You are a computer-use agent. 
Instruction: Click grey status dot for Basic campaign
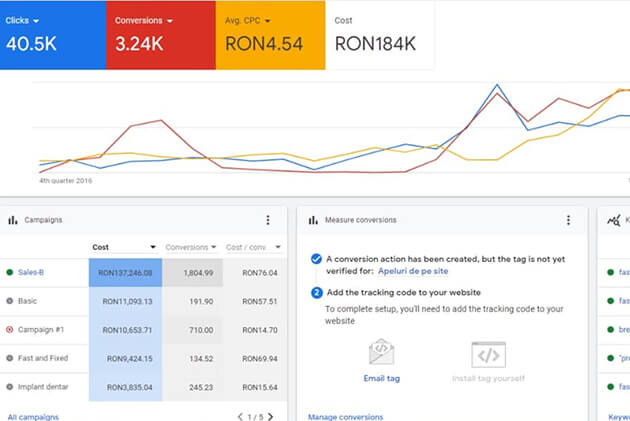point(9,300)
